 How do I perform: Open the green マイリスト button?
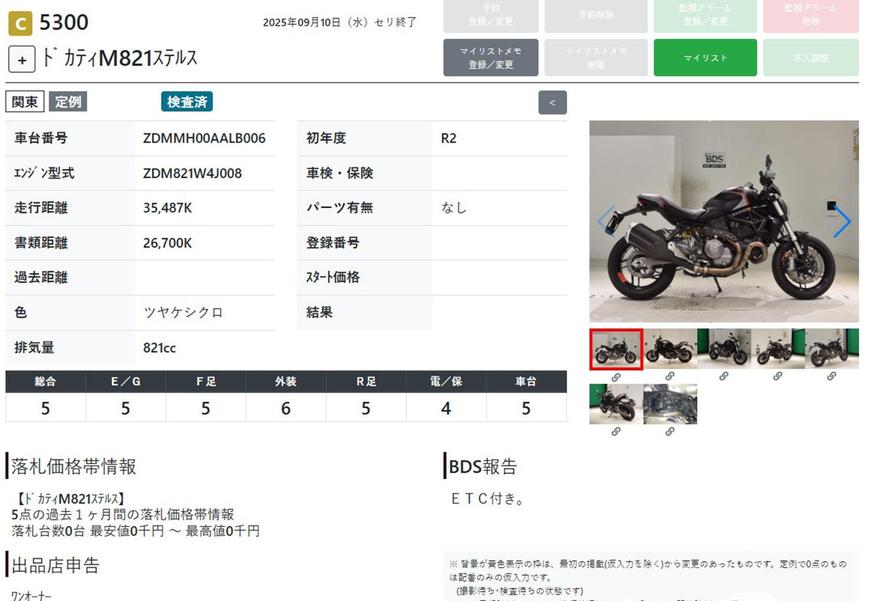[705, 58]
